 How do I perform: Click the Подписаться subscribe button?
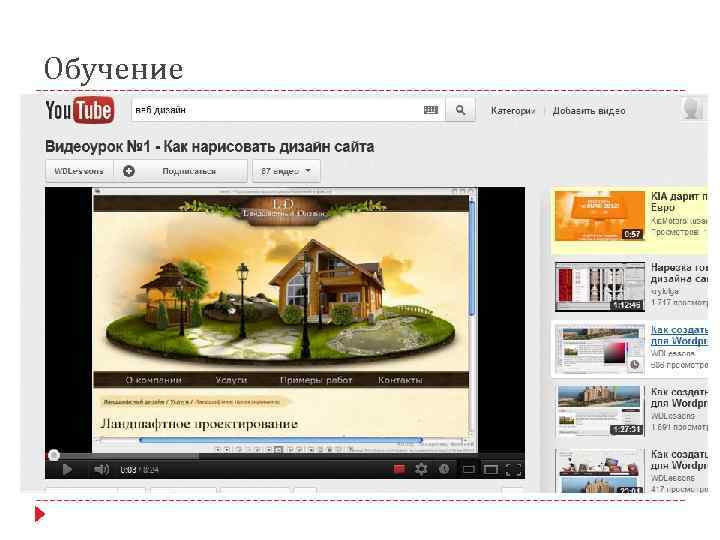180,171
